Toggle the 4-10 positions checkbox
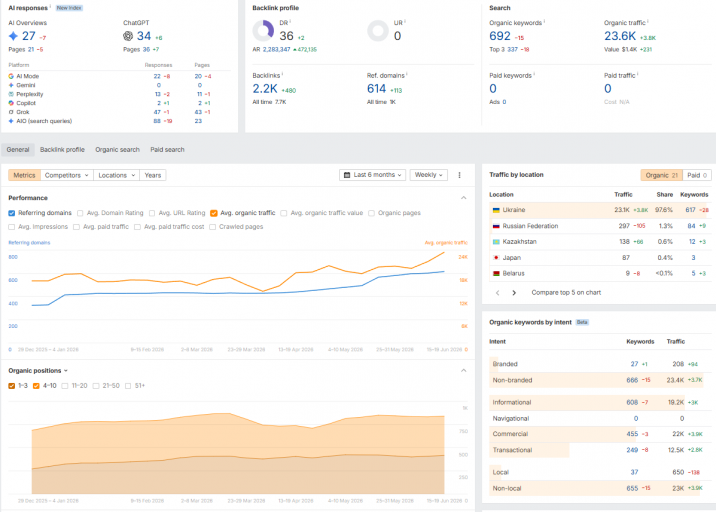716x512 pixels. [x=36, y=386]
